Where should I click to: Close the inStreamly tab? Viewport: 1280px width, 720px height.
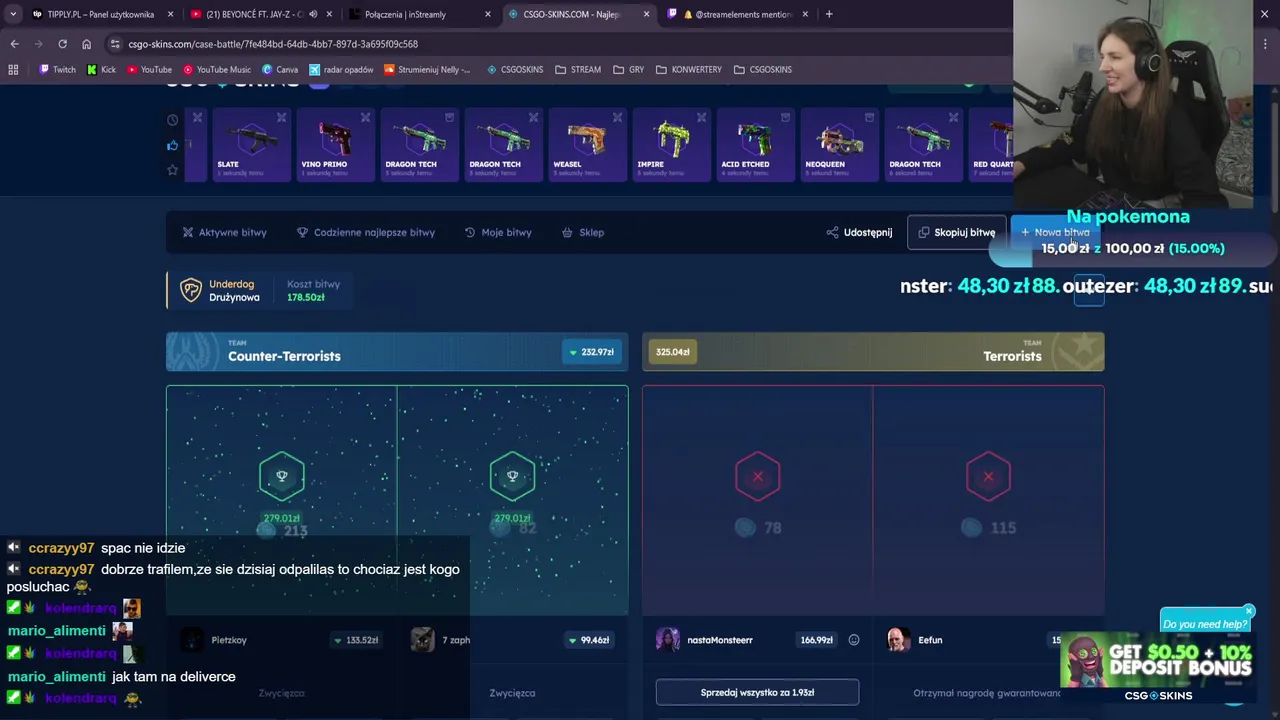tap(488, 14)
